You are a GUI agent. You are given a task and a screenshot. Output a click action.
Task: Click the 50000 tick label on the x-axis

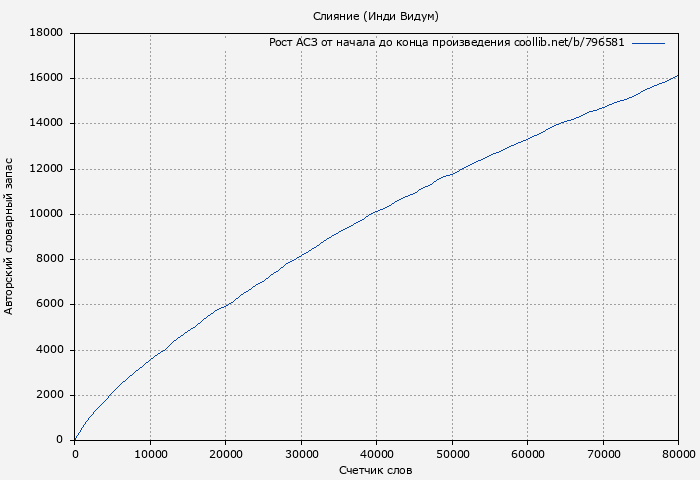(452, 454)
